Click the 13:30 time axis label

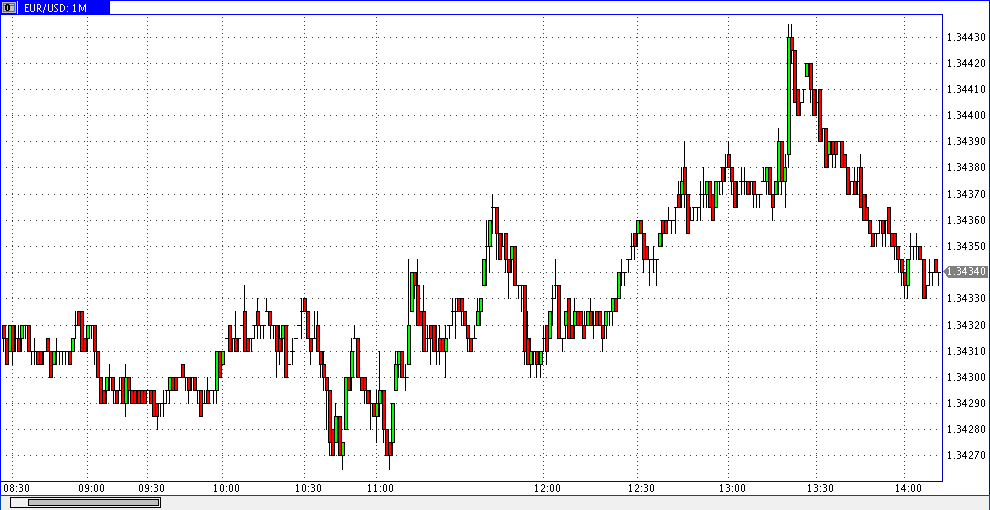821,488
